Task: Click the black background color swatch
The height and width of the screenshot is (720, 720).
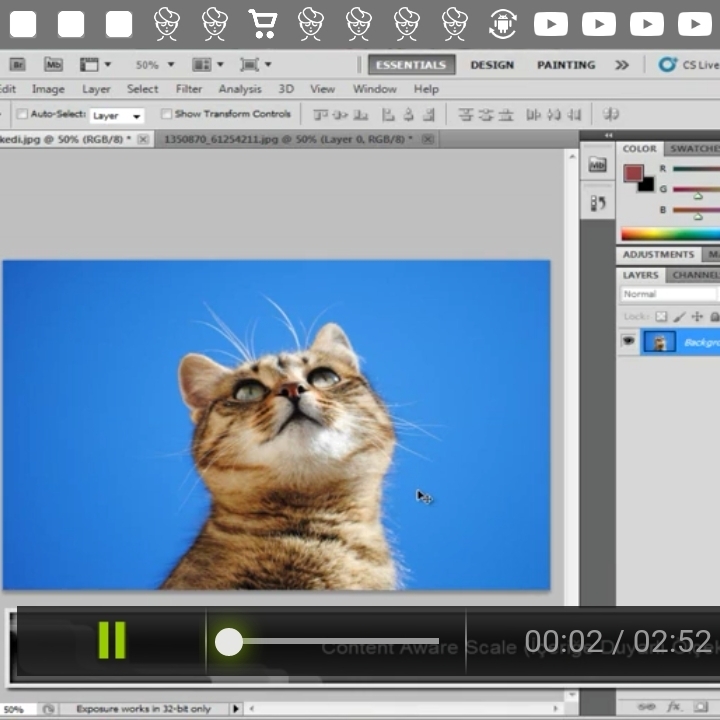Action: pos(647,185)
